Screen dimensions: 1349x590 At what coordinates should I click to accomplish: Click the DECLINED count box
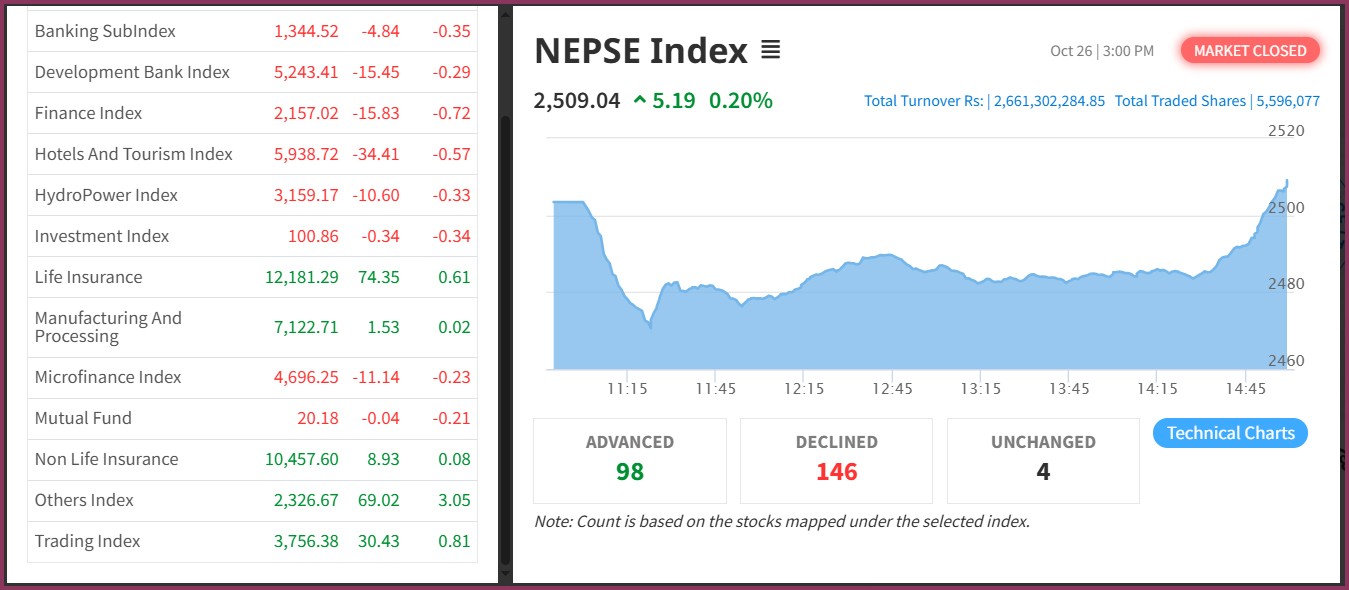(x=836, y=460)
